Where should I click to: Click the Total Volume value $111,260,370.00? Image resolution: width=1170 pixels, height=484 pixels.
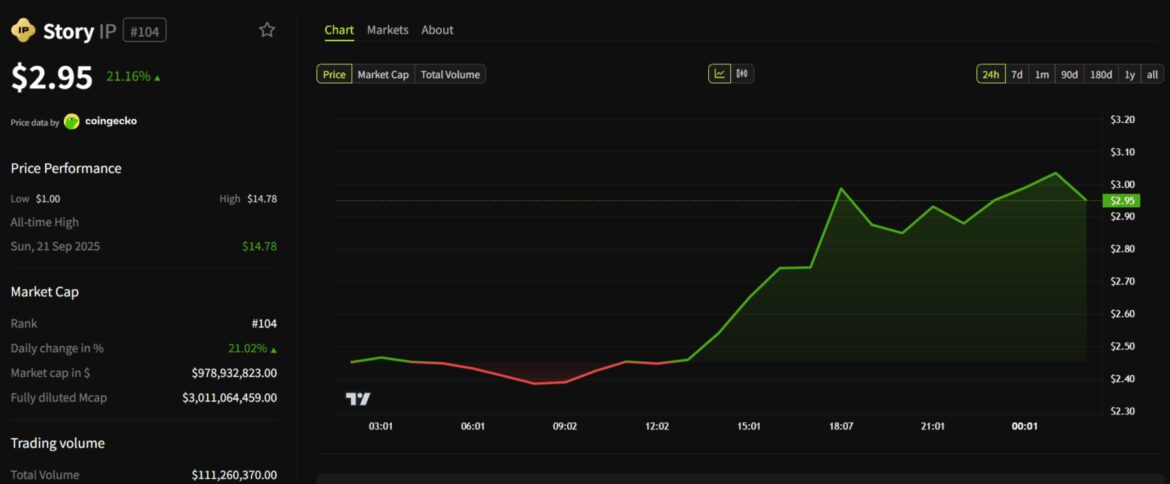pyautogui.click(x=234, y=475)
